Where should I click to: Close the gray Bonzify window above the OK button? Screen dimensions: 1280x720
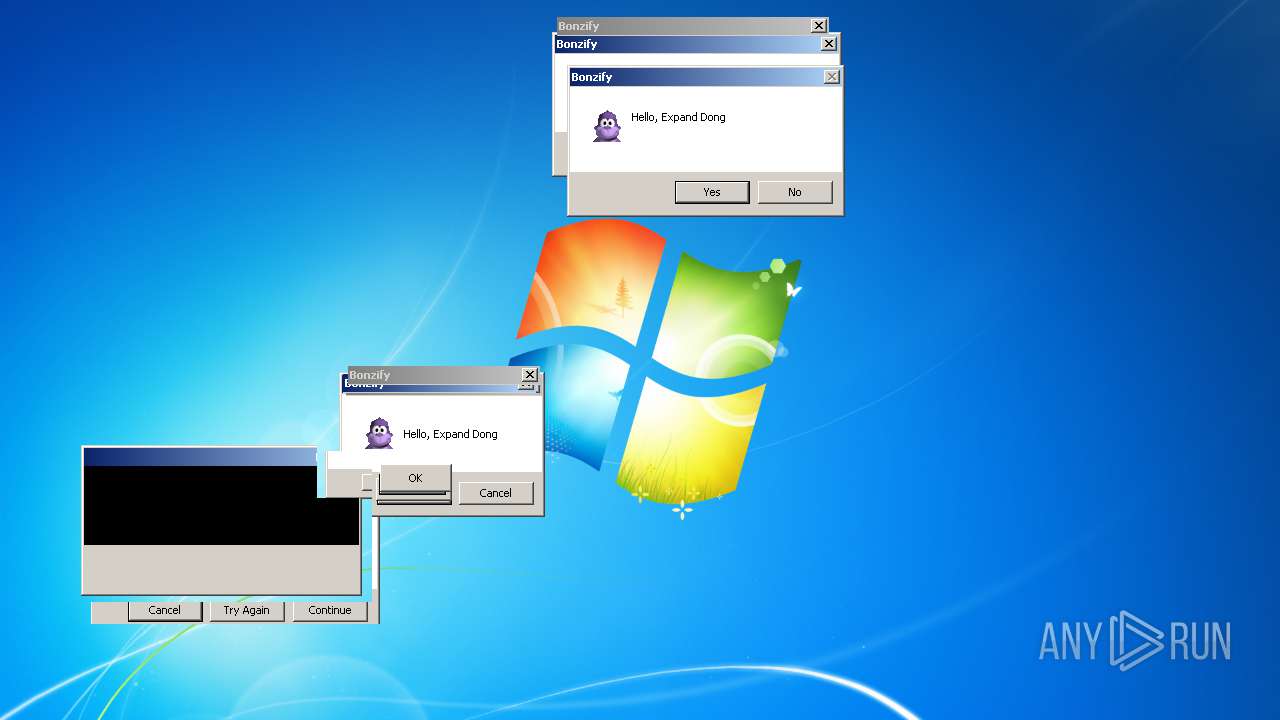point(530,375)
